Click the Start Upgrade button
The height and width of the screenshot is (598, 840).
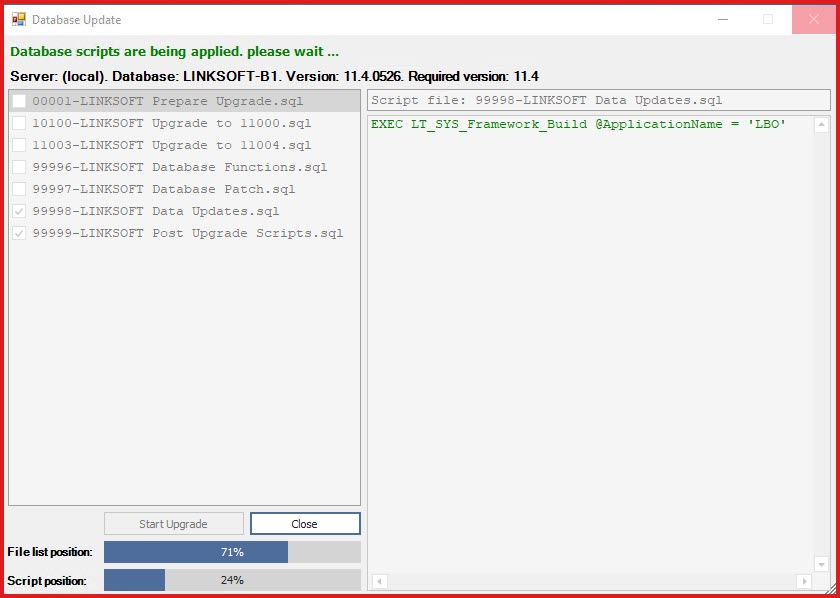pos(174,524)
